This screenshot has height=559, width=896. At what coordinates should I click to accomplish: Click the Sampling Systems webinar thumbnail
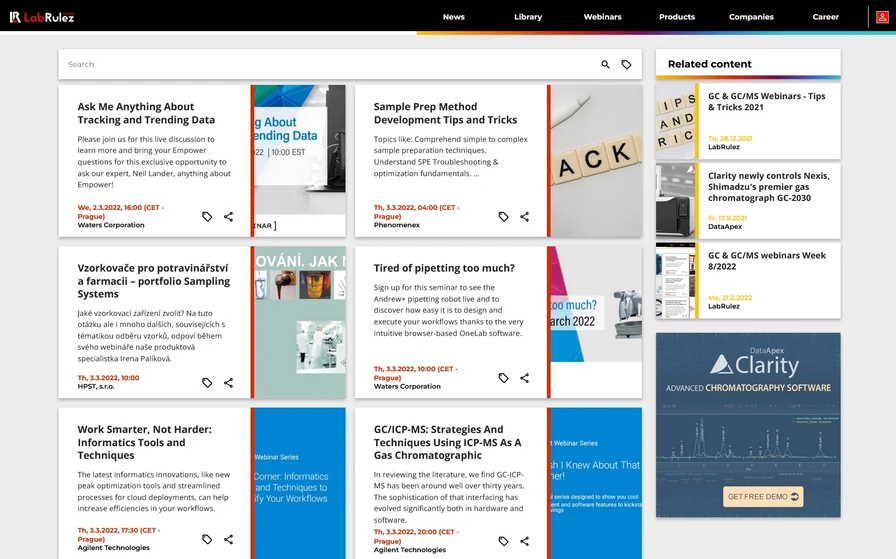point(299,322)
